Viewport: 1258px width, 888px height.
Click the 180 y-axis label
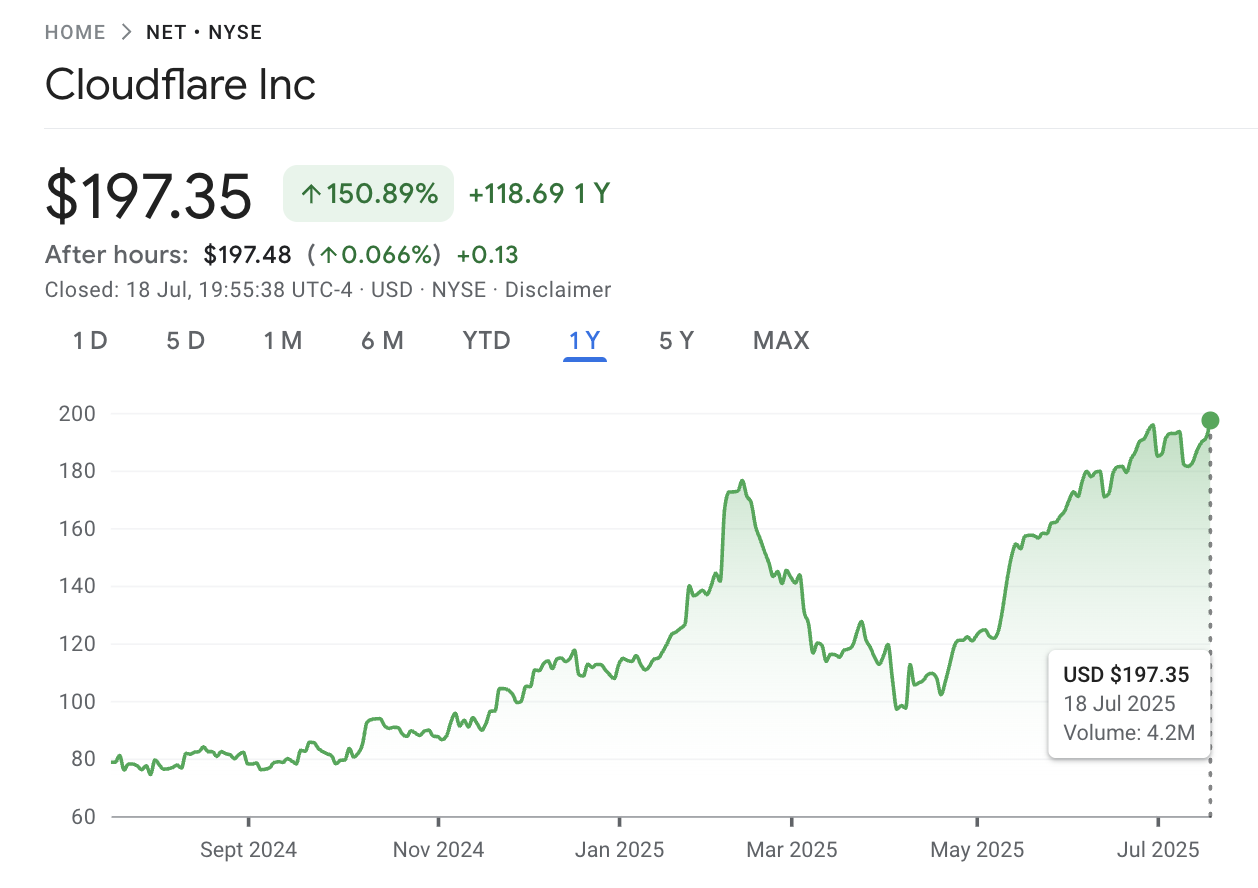(x=78, y=471)
